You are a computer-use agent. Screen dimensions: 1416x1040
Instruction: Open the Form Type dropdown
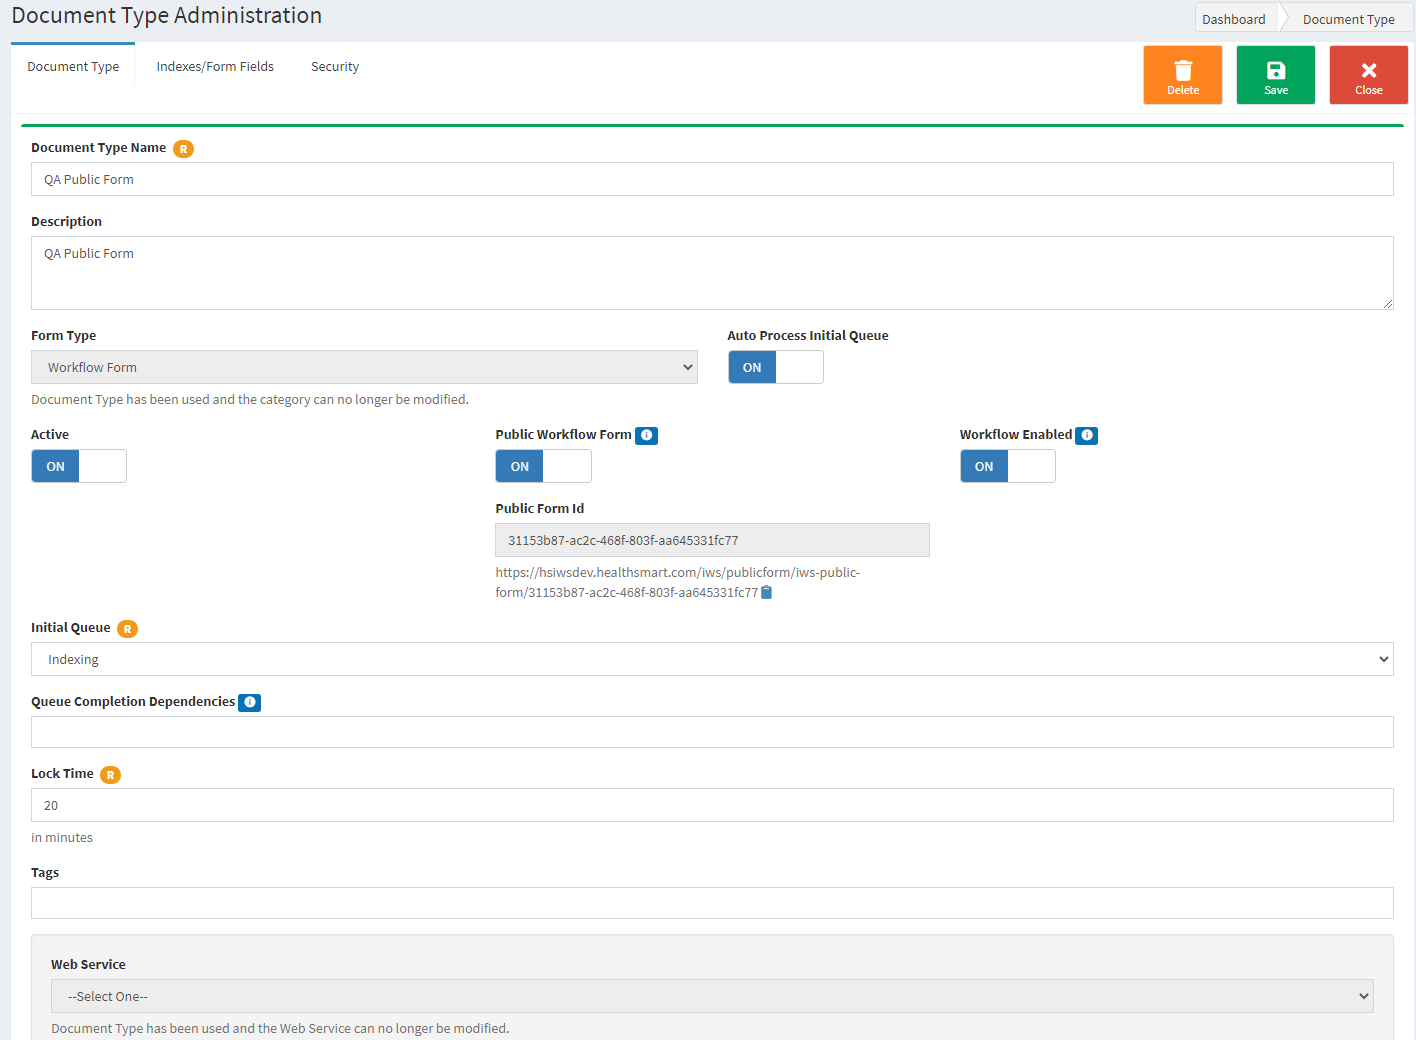(364, 367)
